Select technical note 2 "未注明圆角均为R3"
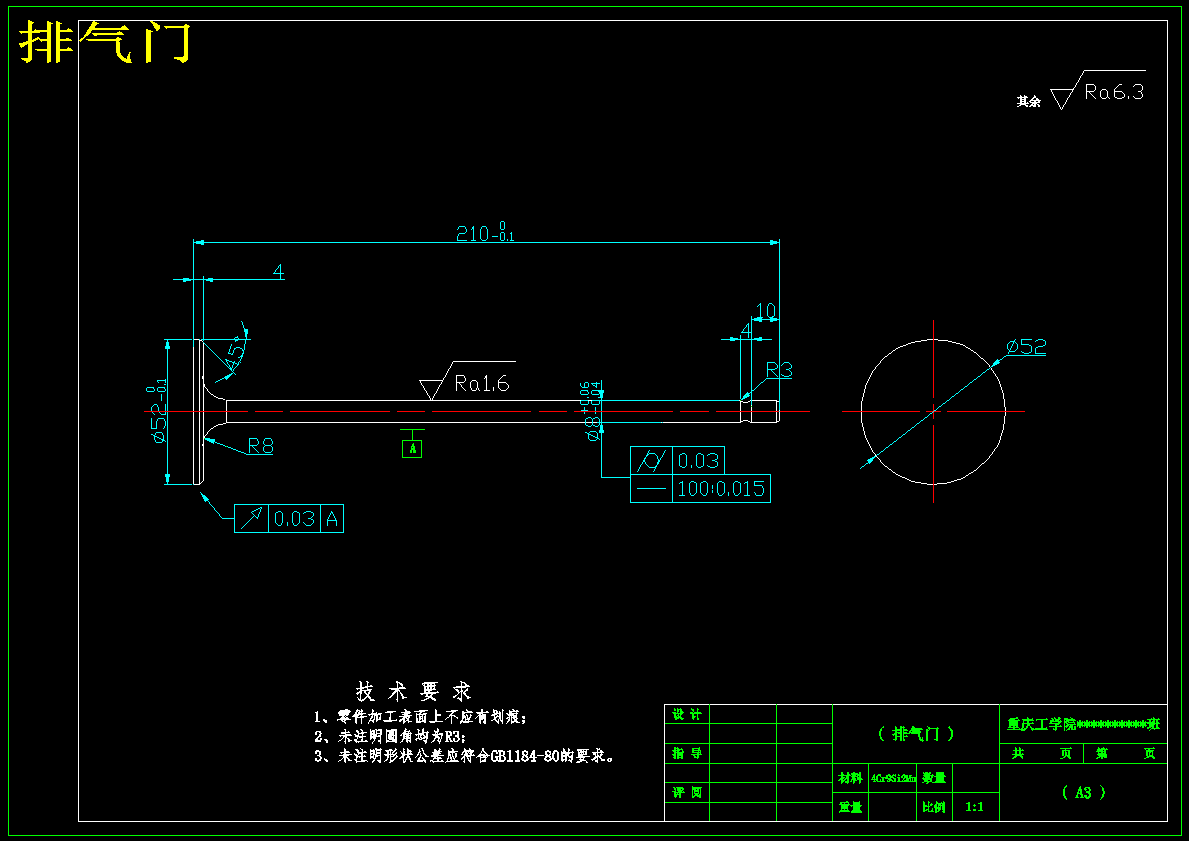 click(x=391, y=736)
